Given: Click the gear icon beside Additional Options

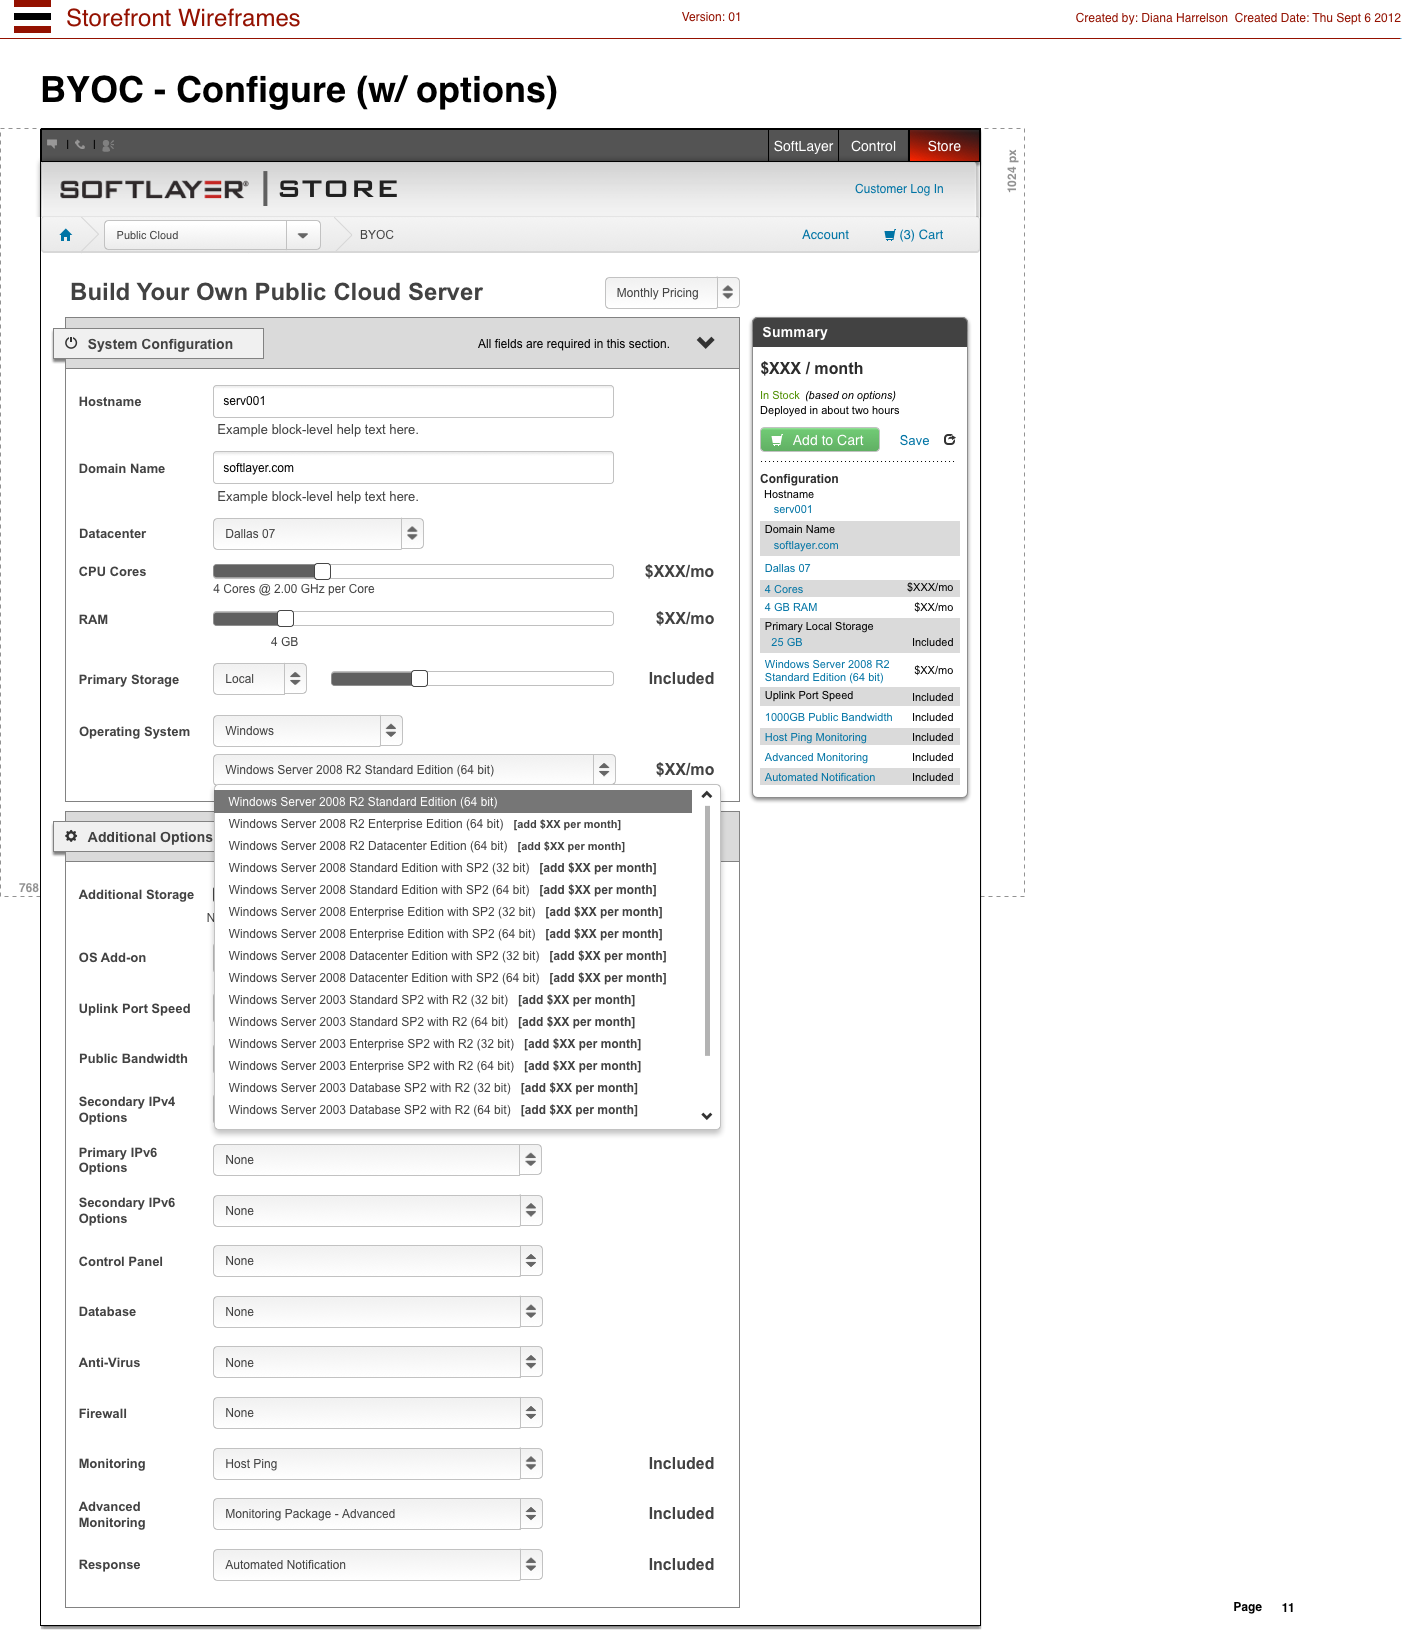Looking at the screenshot, I should pos(71,836).
